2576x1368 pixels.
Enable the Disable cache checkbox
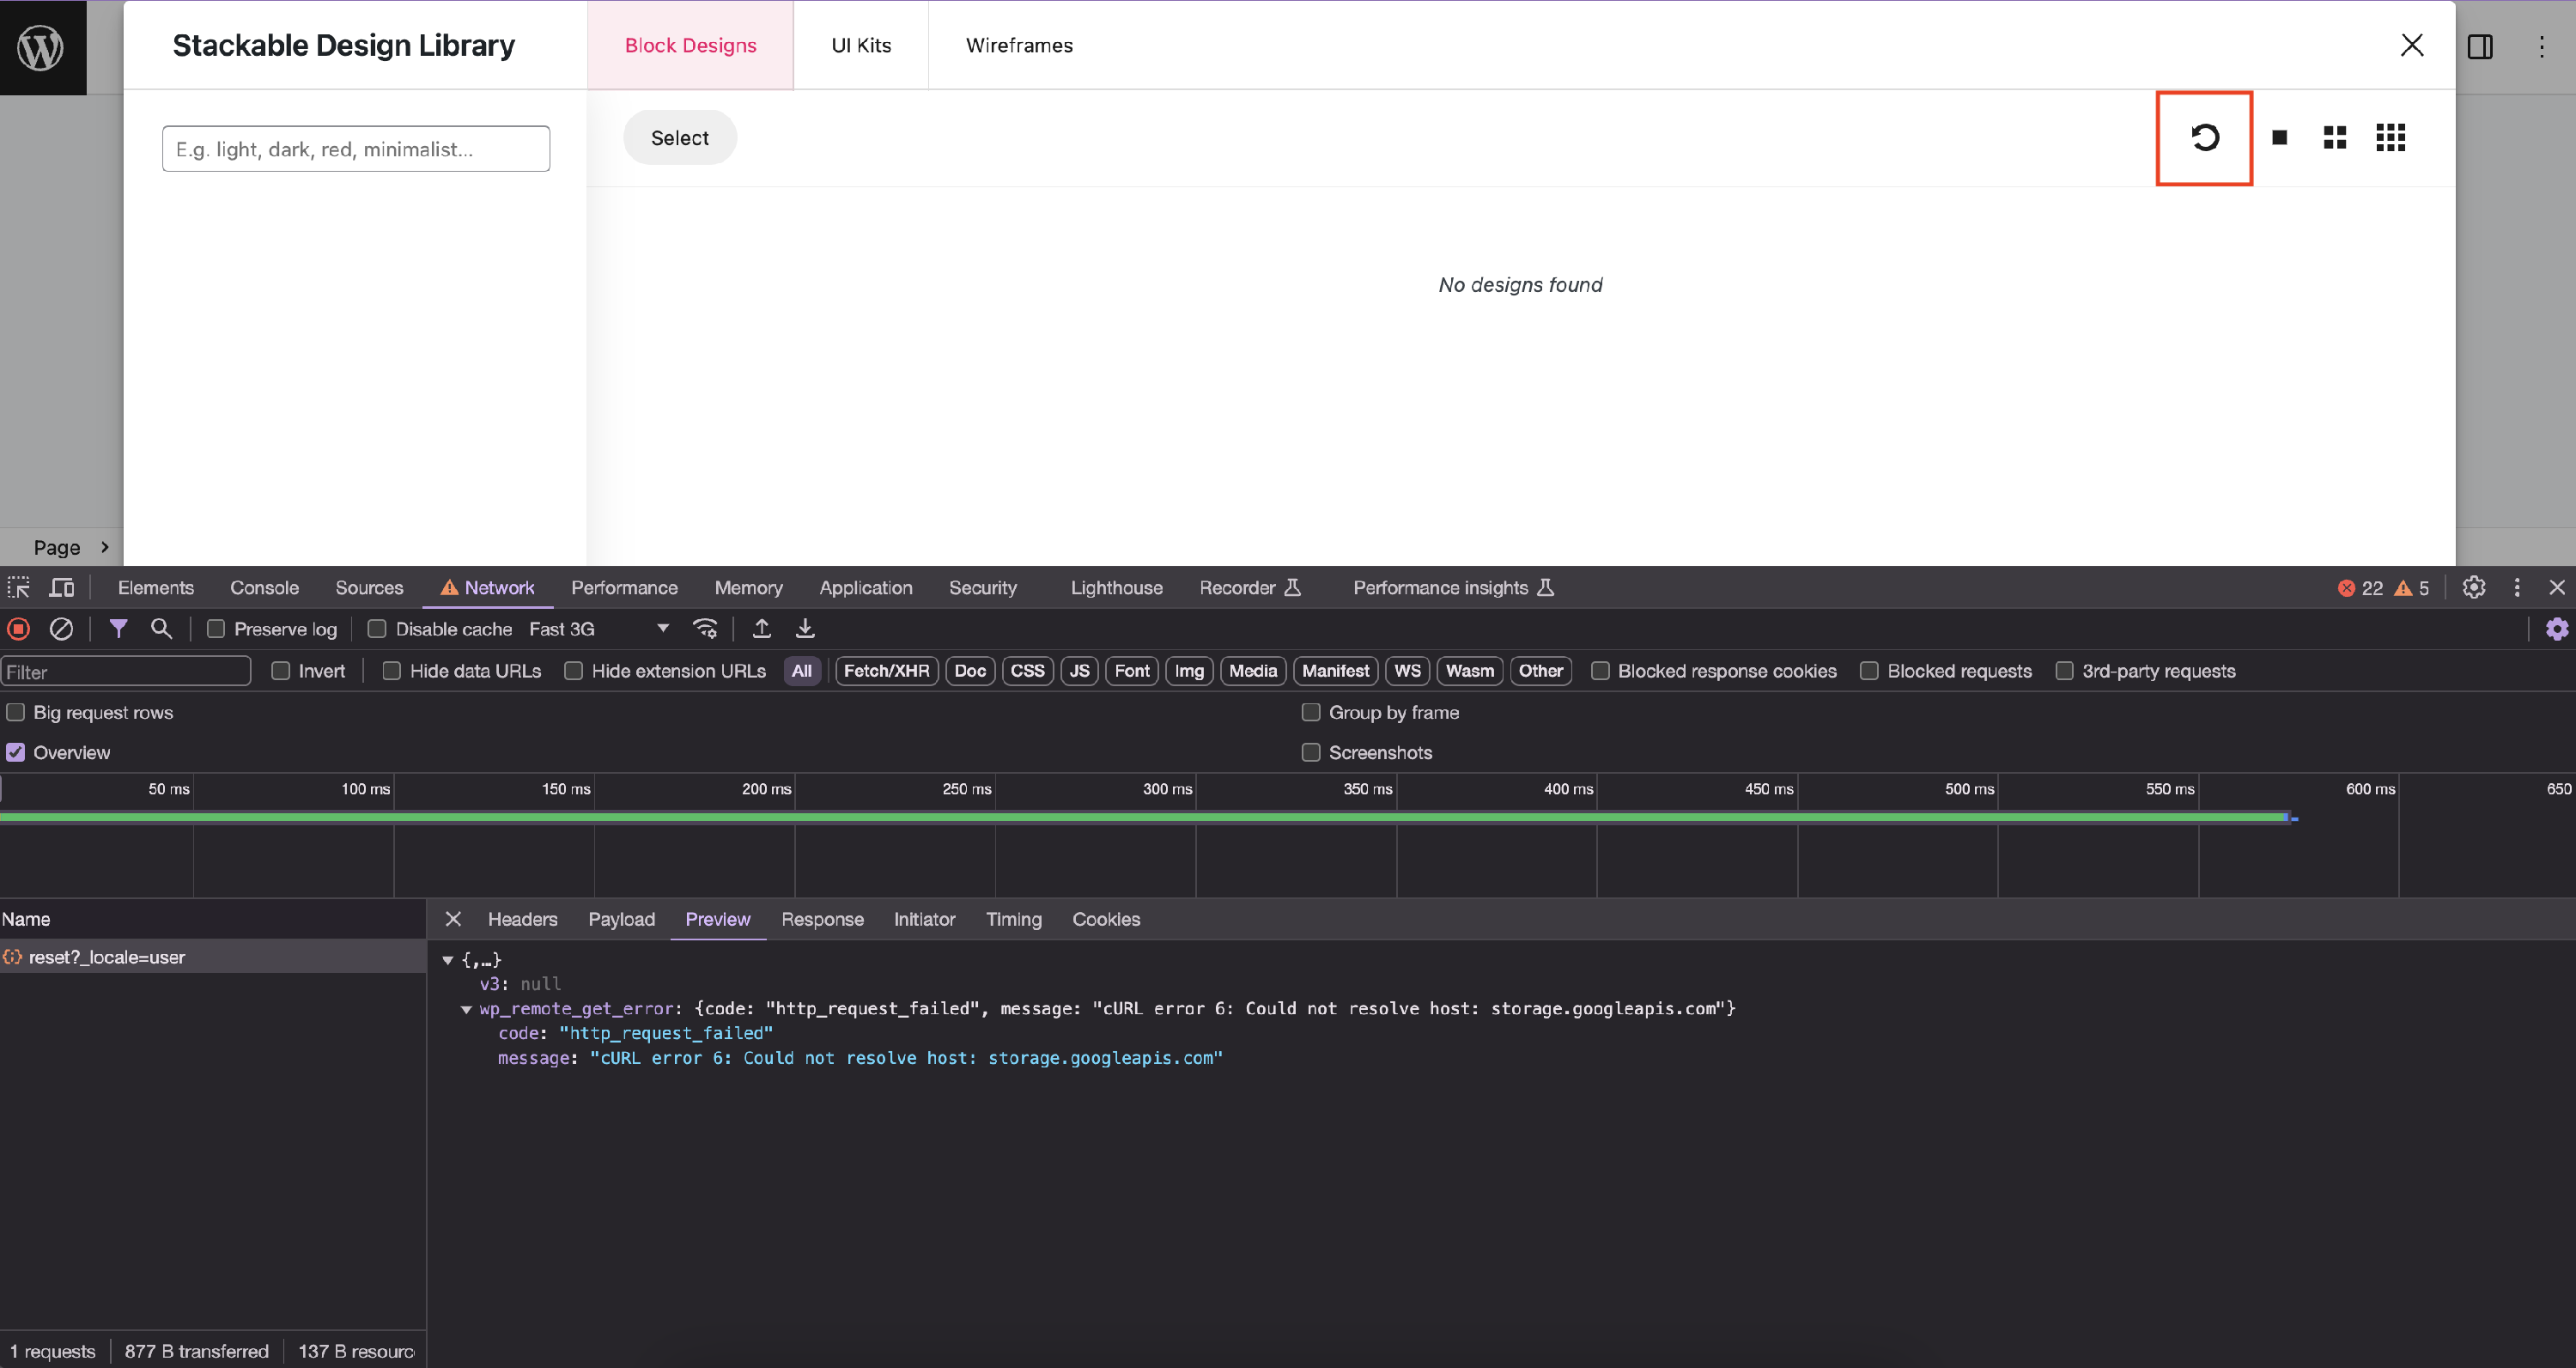tap(377, 629)
